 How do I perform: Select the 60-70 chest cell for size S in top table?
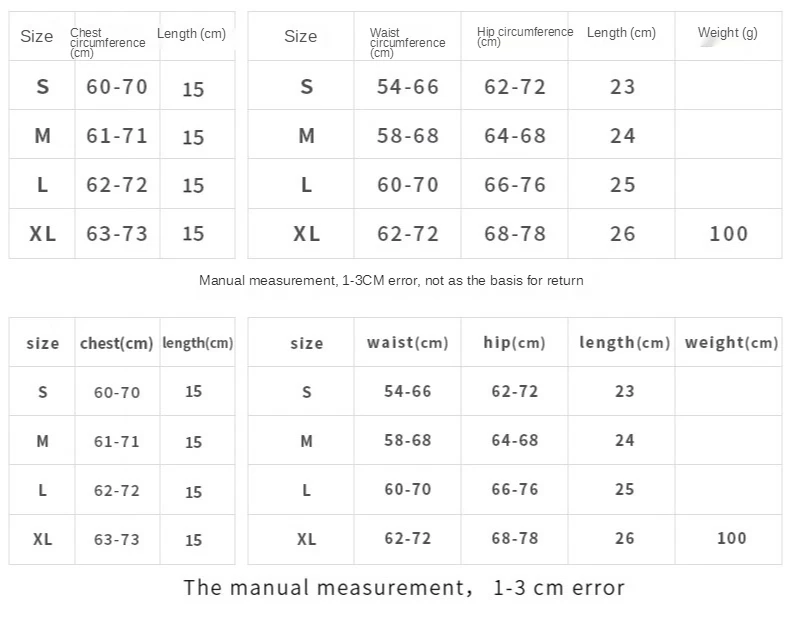tap(117, 87)
